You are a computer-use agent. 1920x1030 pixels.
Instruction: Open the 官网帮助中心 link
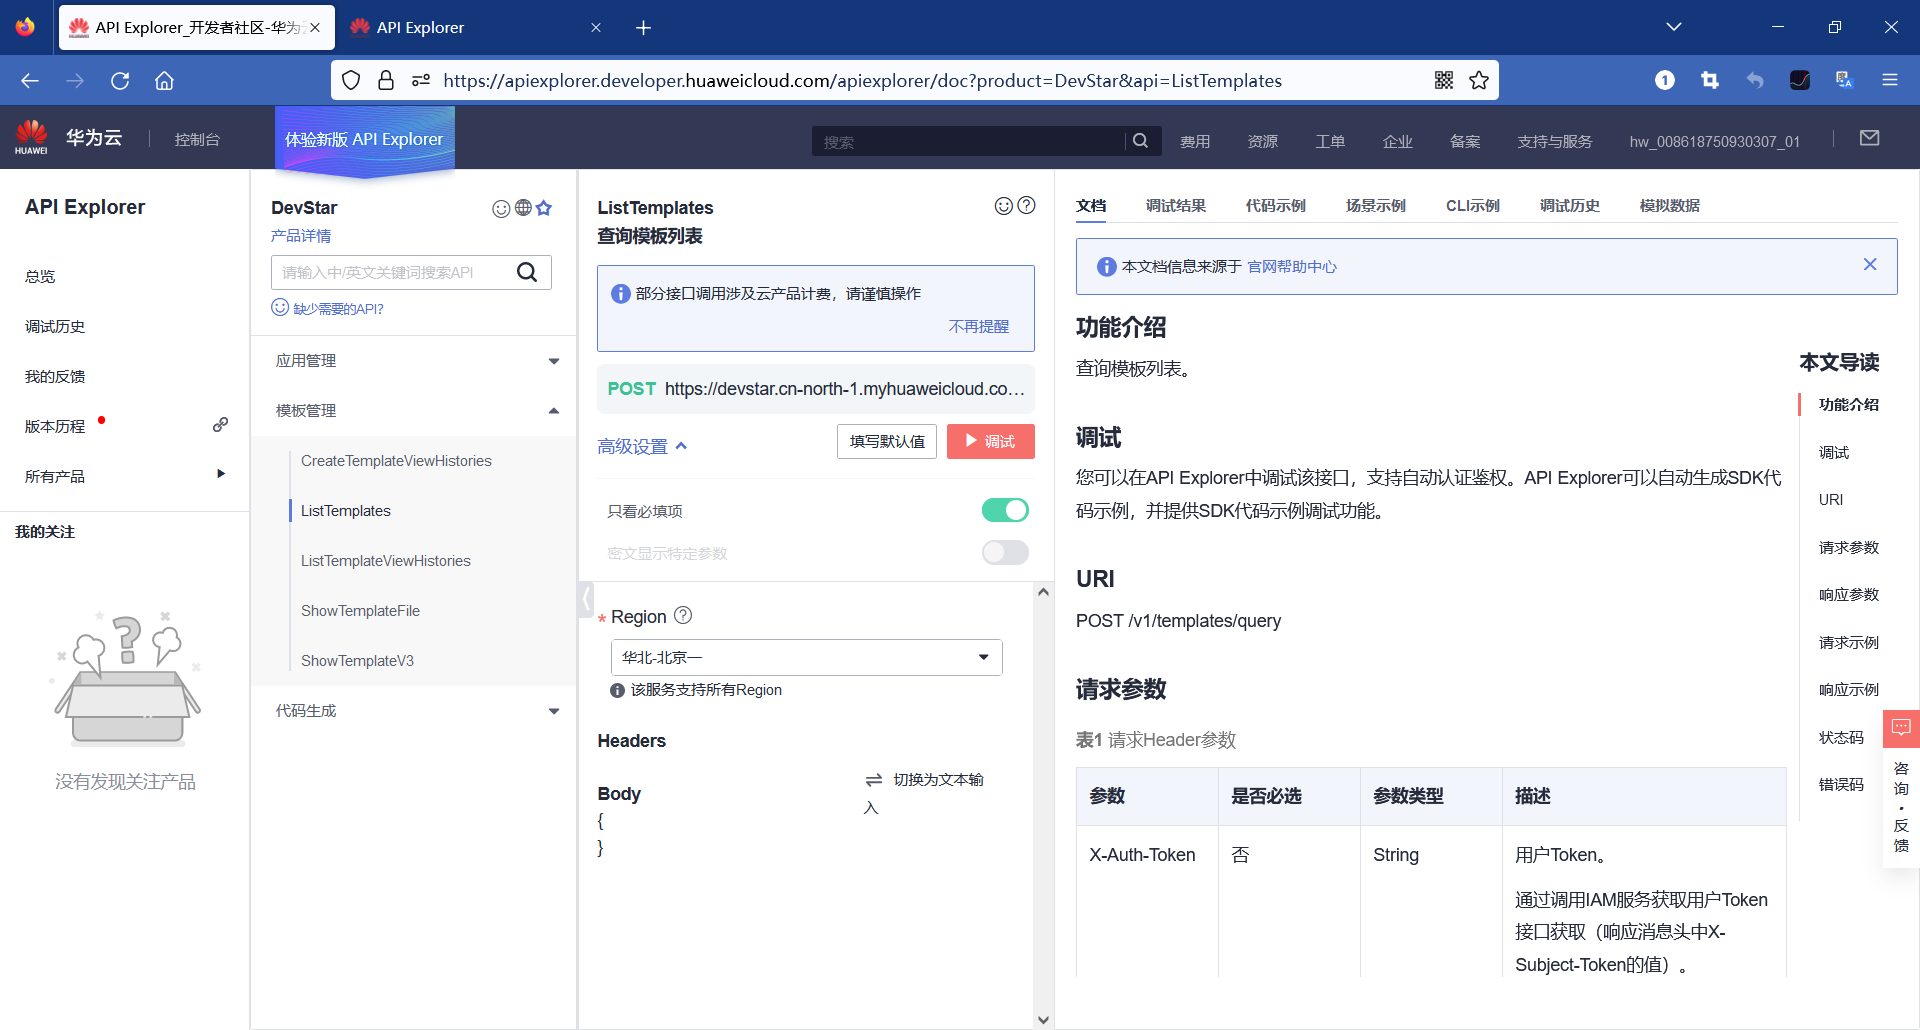tap(1292, 267)
